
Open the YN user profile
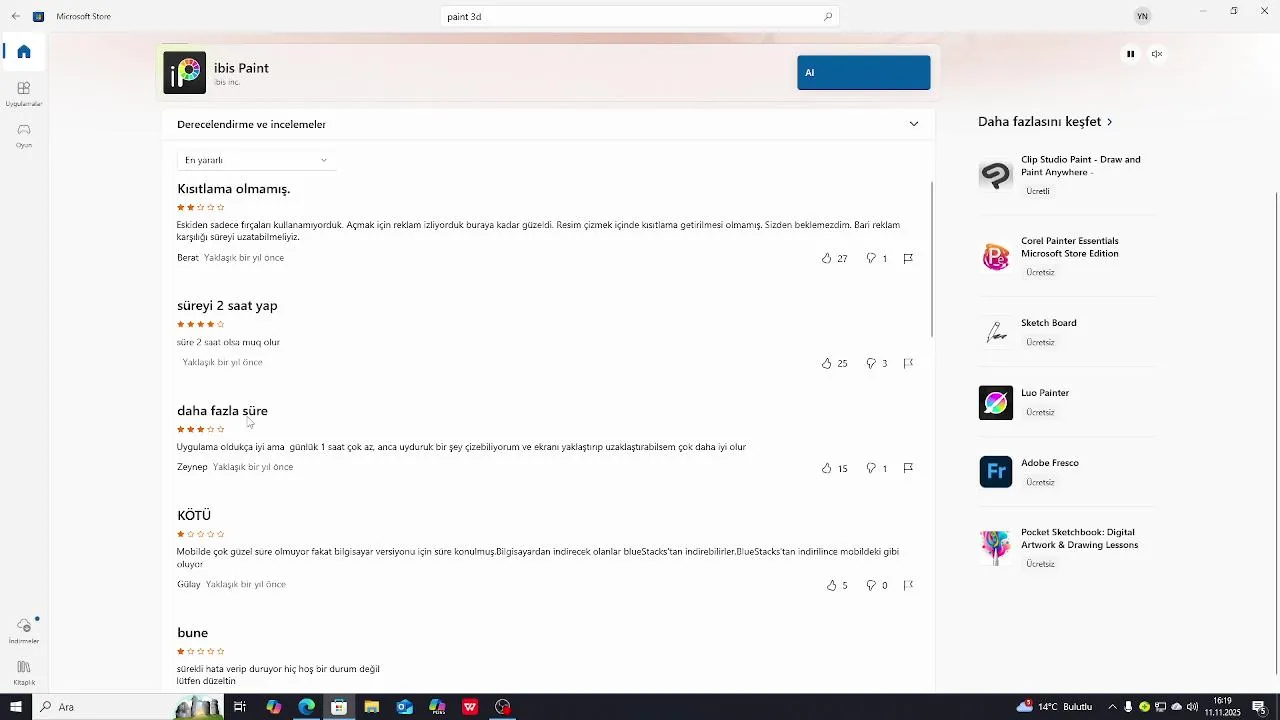[1142, 16]
